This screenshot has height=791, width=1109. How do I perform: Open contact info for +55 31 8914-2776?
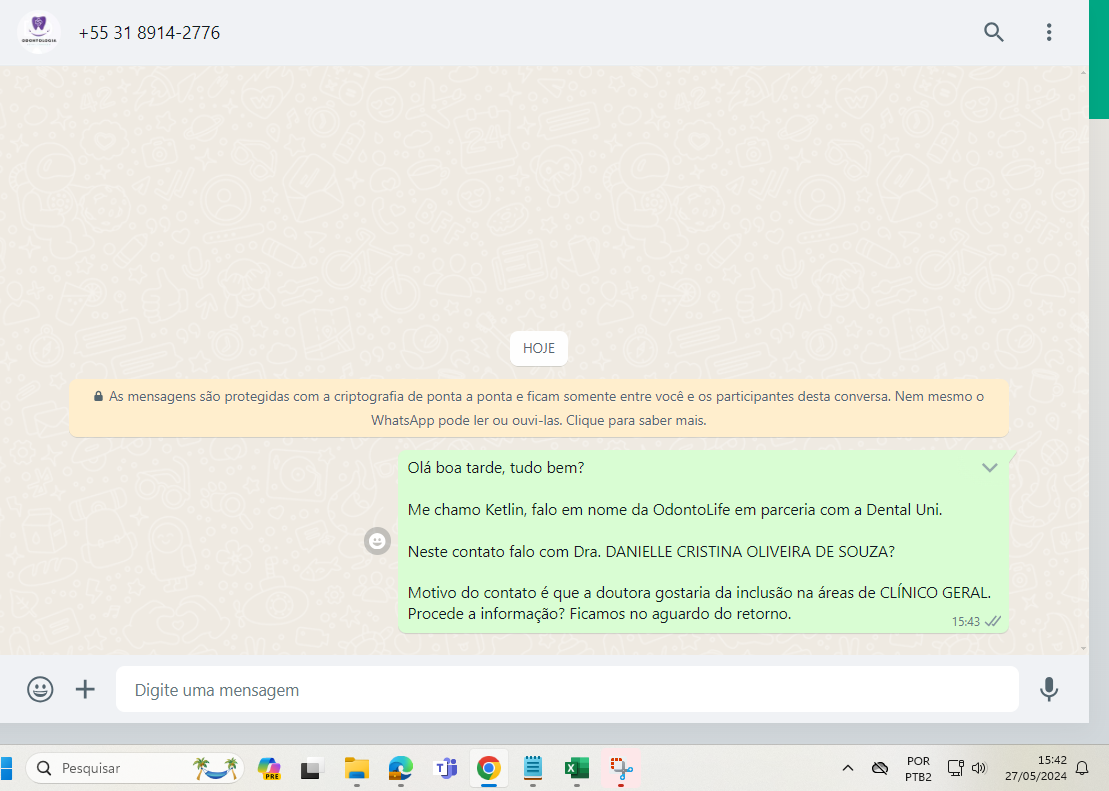click(149, 33)
